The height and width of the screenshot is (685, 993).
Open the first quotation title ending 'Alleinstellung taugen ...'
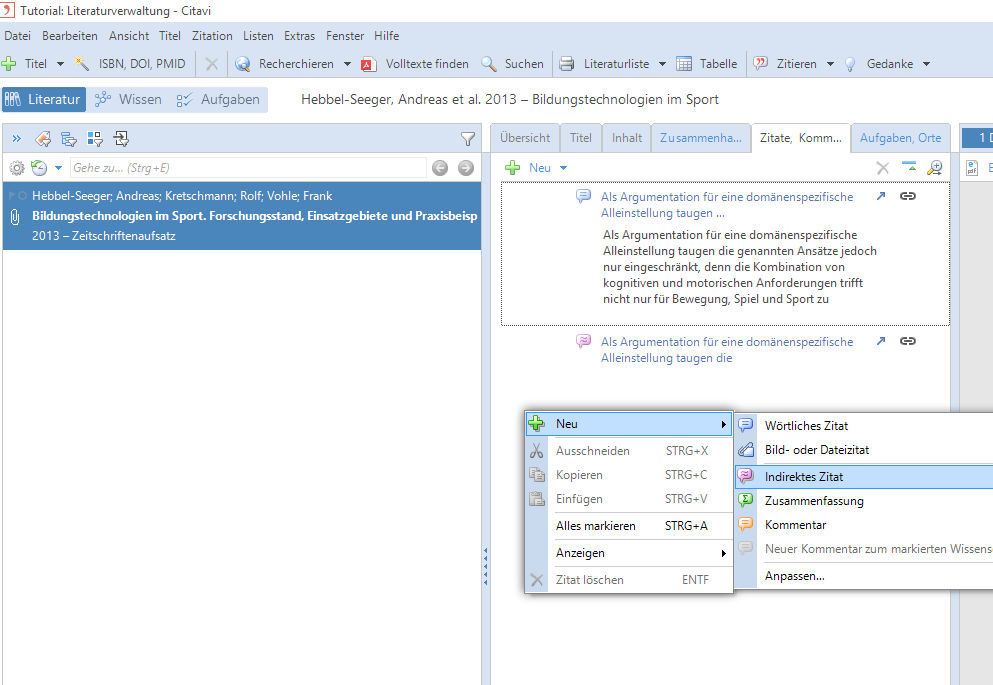(x=727, y=205)
